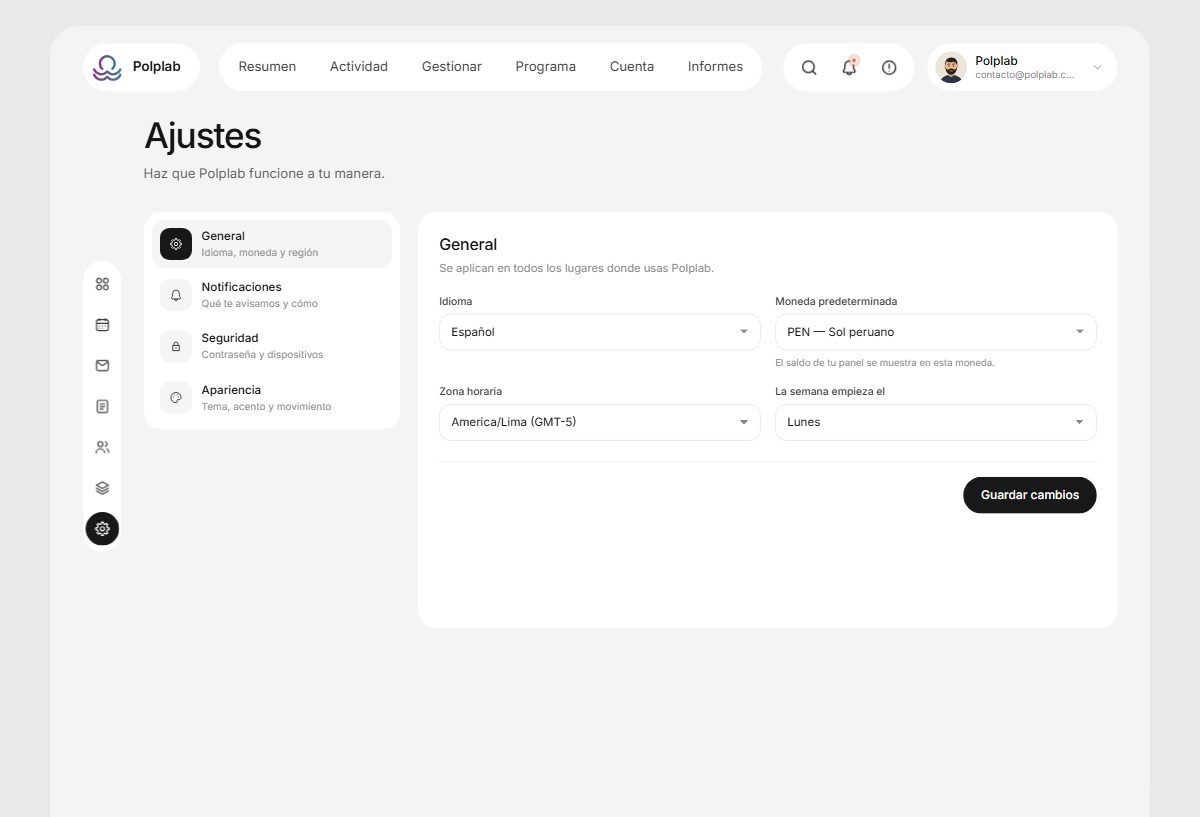The height and width of the screenshot is (817, 1200).
Task: Open the La semana empieza el dropdown
Action: pos(936,422)
